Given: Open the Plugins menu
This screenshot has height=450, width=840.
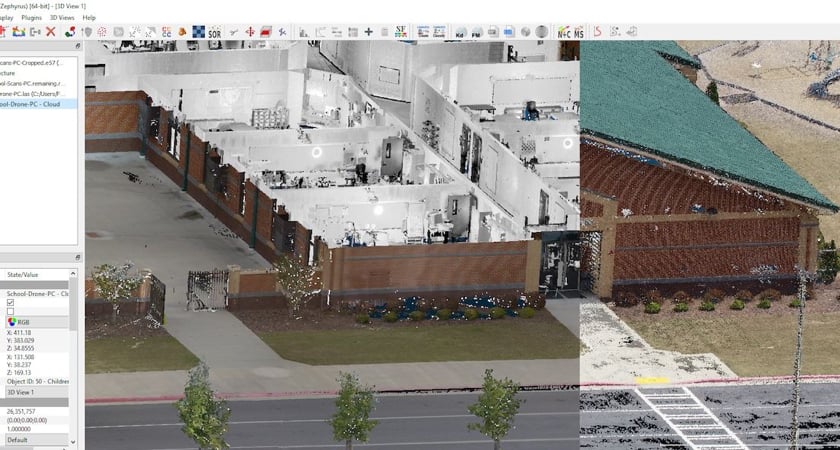Looking at the screenshot, I should pyautogui.click(x=32, y=17).
